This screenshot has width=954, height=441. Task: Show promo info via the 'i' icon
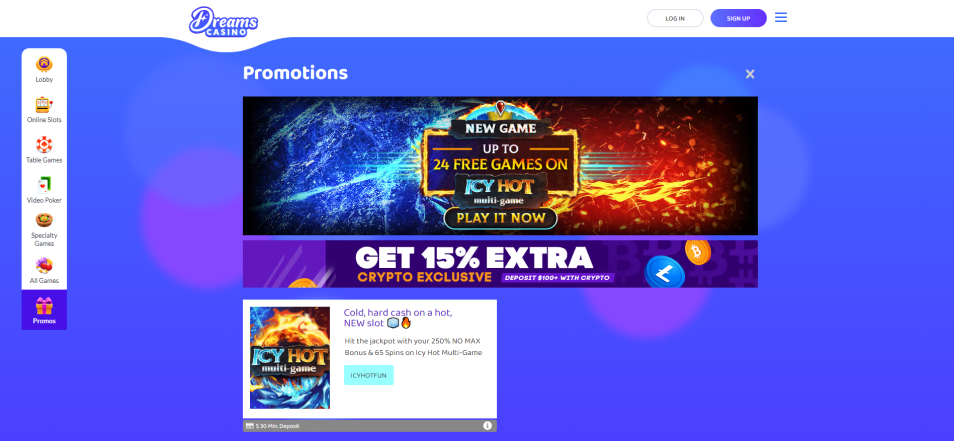click(x=487, y=426)
